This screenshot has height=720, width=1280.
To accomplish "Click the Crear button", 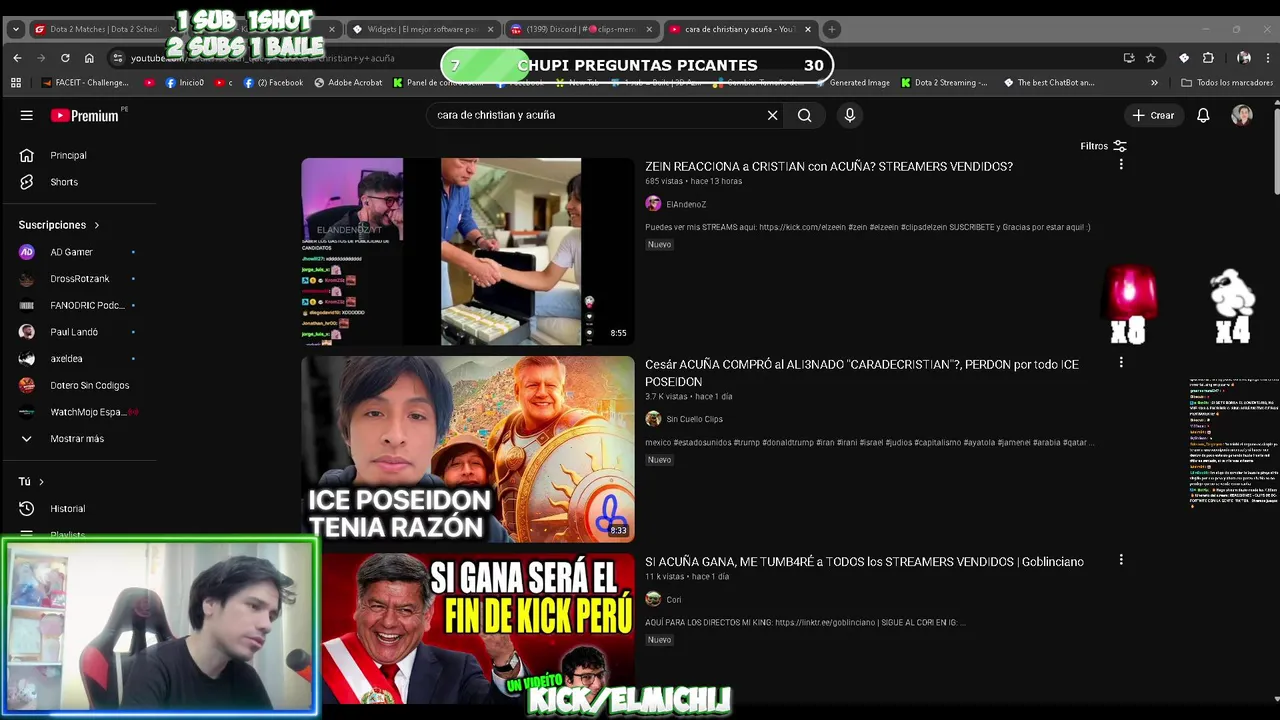I will (1153, 115).
